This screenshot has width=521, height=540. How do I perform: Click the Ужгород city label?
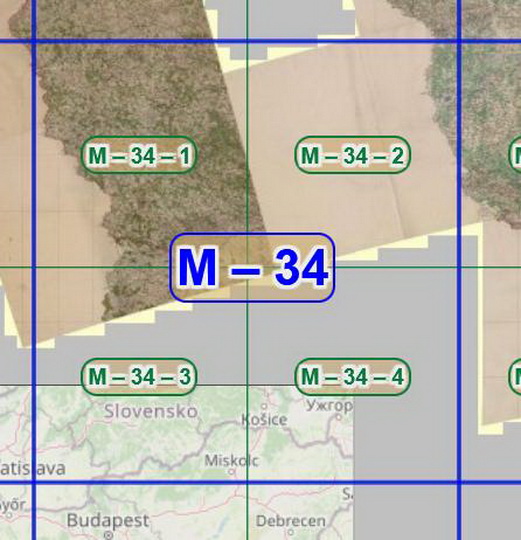(330, 405)
